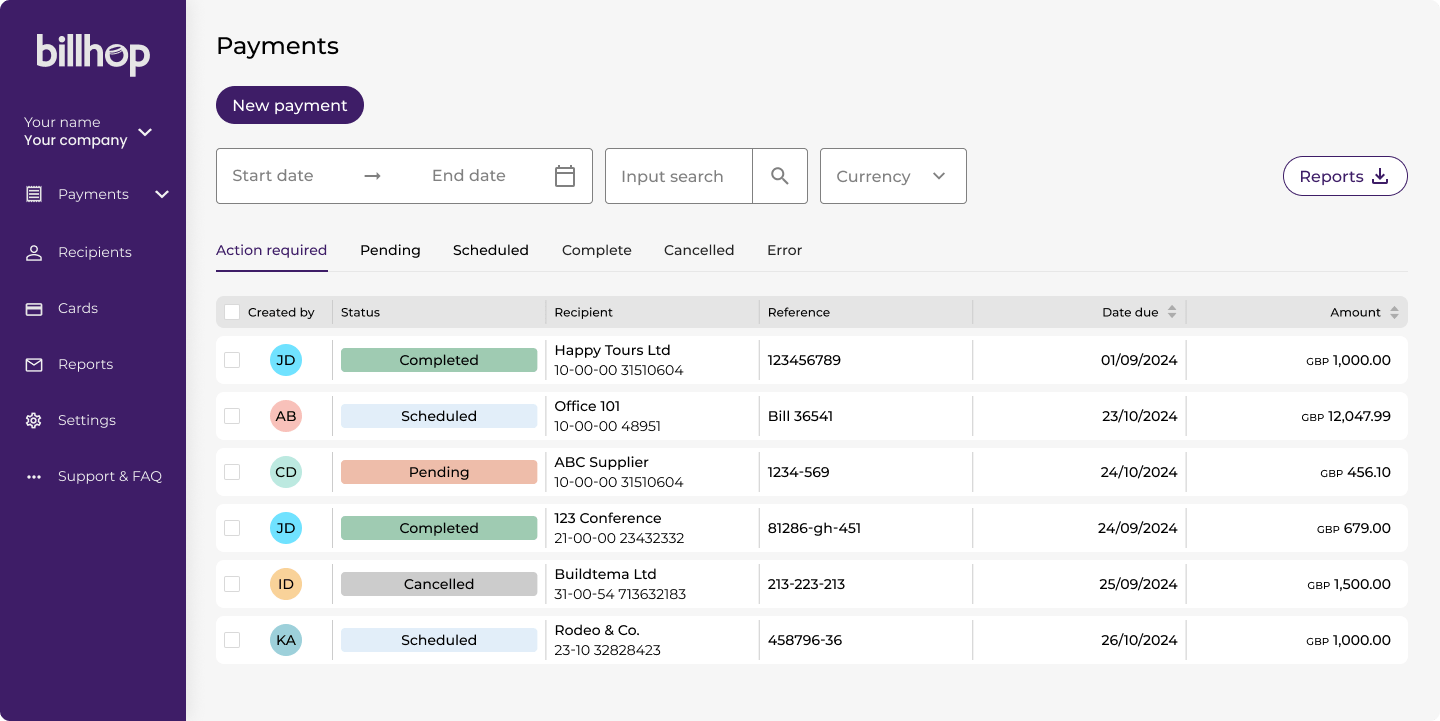Download reports with the Reports button

[1345, 176]
